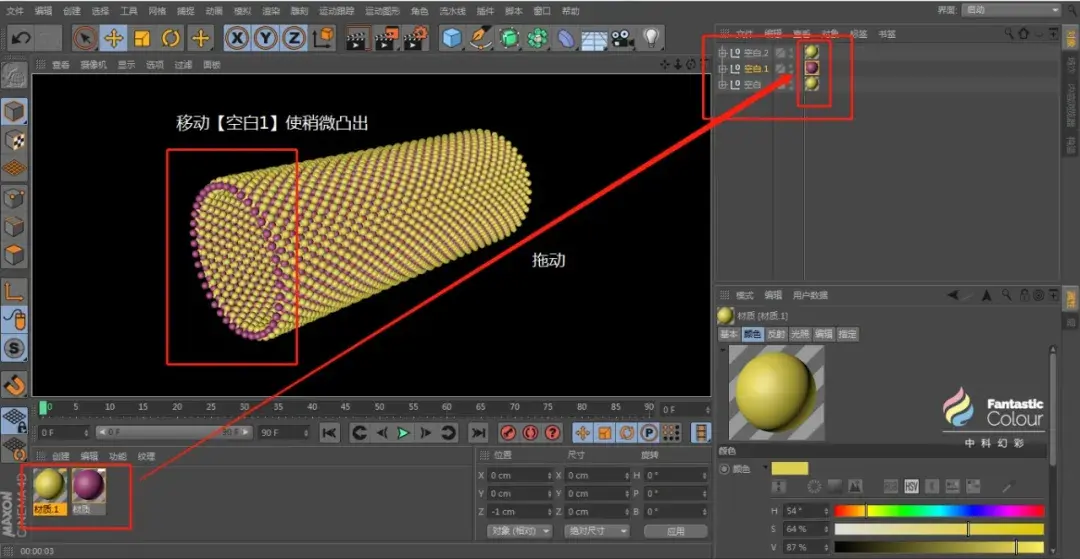Toggle the 空白.2 layer checker icon
The width and height of the screenshot is (1080, 559).
tap(780, 53)
